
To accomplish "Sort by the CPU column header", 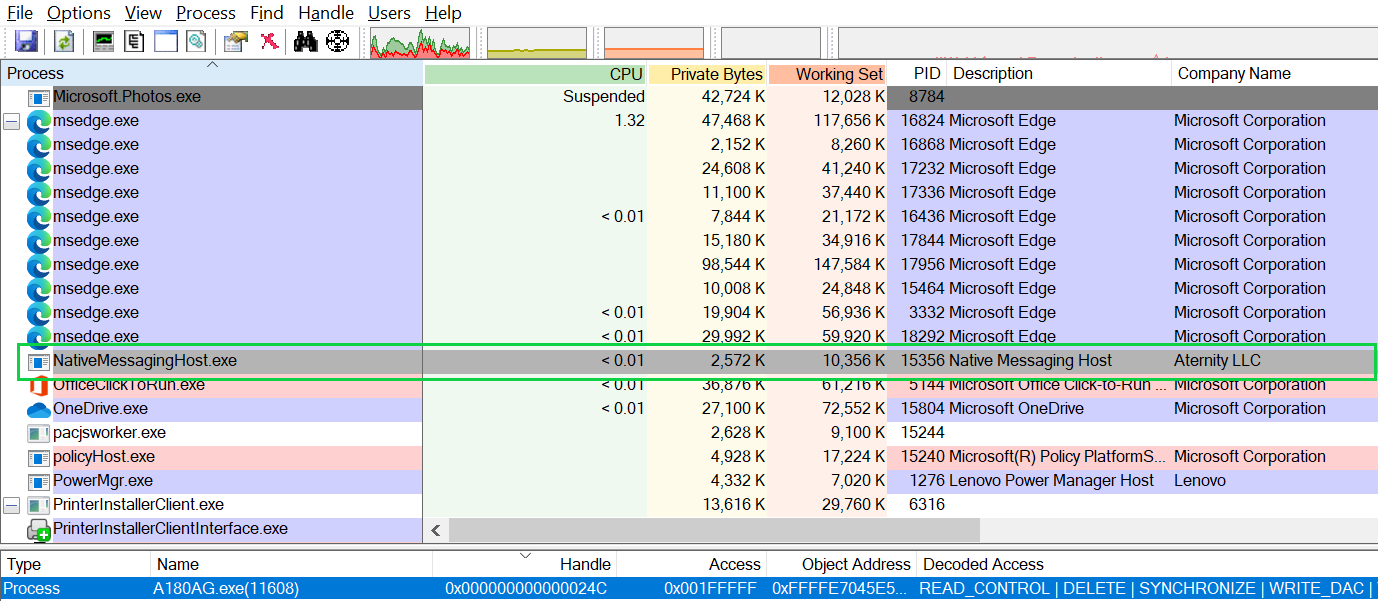I will coord(536,74).
